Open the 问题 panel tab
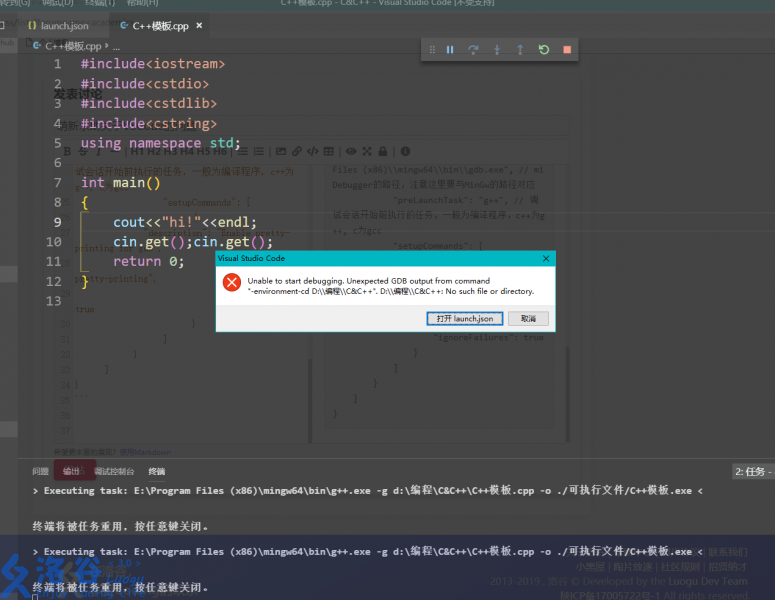 pos(40,471)
